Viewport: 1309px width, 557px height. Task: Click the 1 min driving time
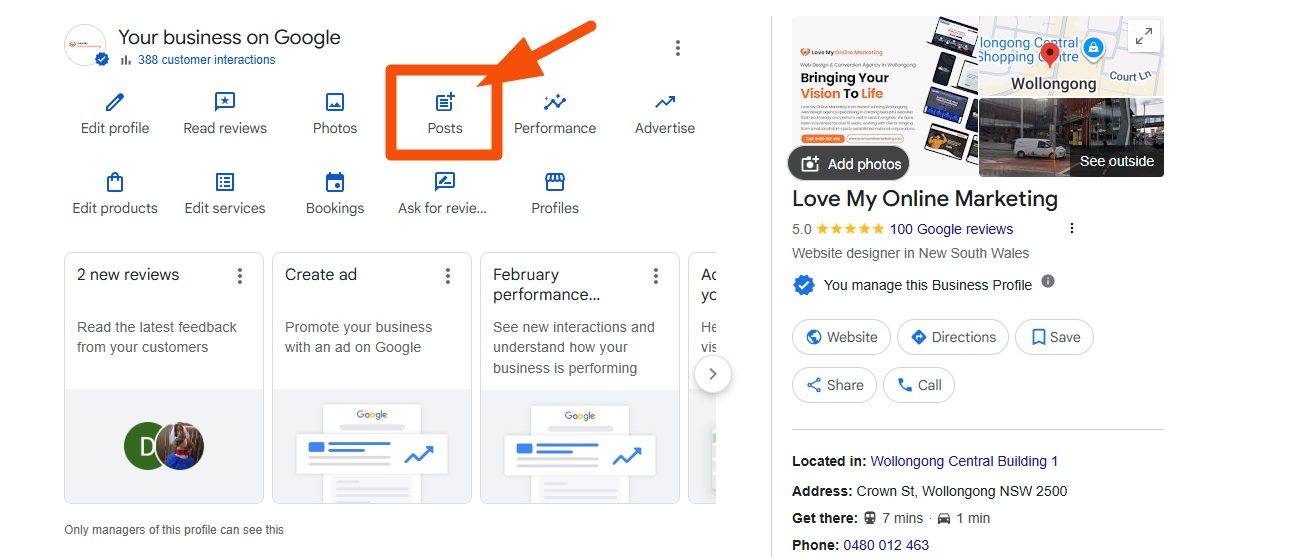tap(973, 518)
